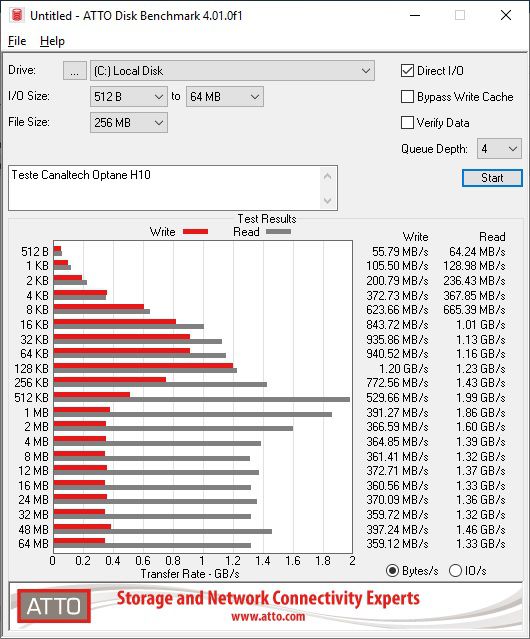Click the description box scroll up arrow
Viewport: 530px width, 639px height.
coord(328,177)
